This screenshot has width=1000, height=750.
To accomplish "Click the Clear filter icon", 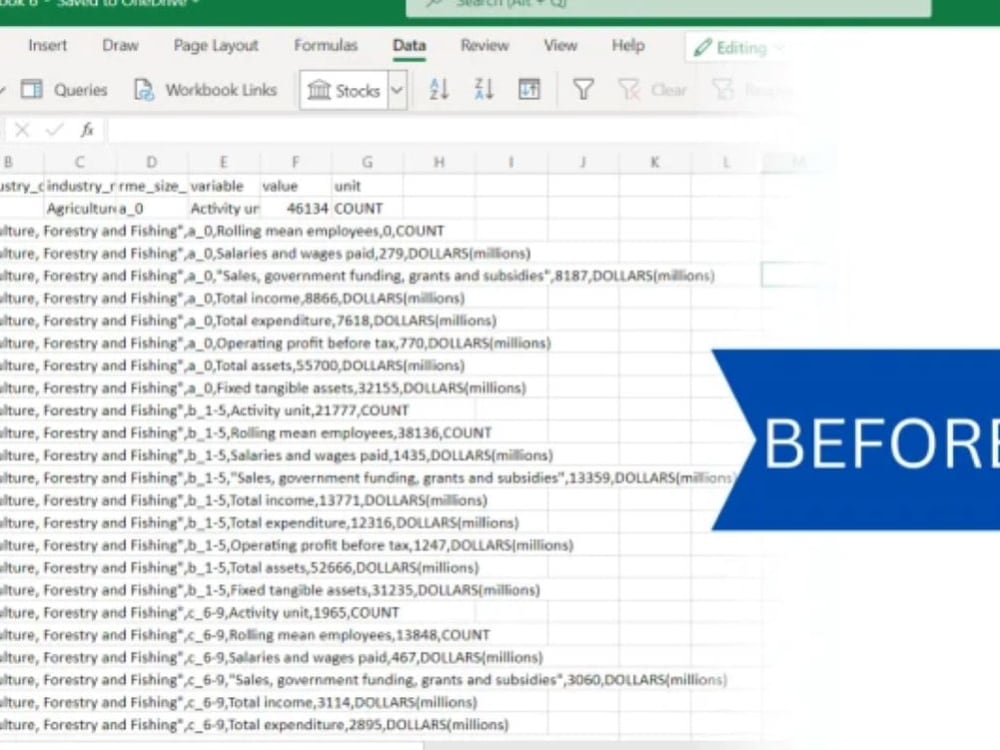I will pyautogui.click(x=628, y=88).
